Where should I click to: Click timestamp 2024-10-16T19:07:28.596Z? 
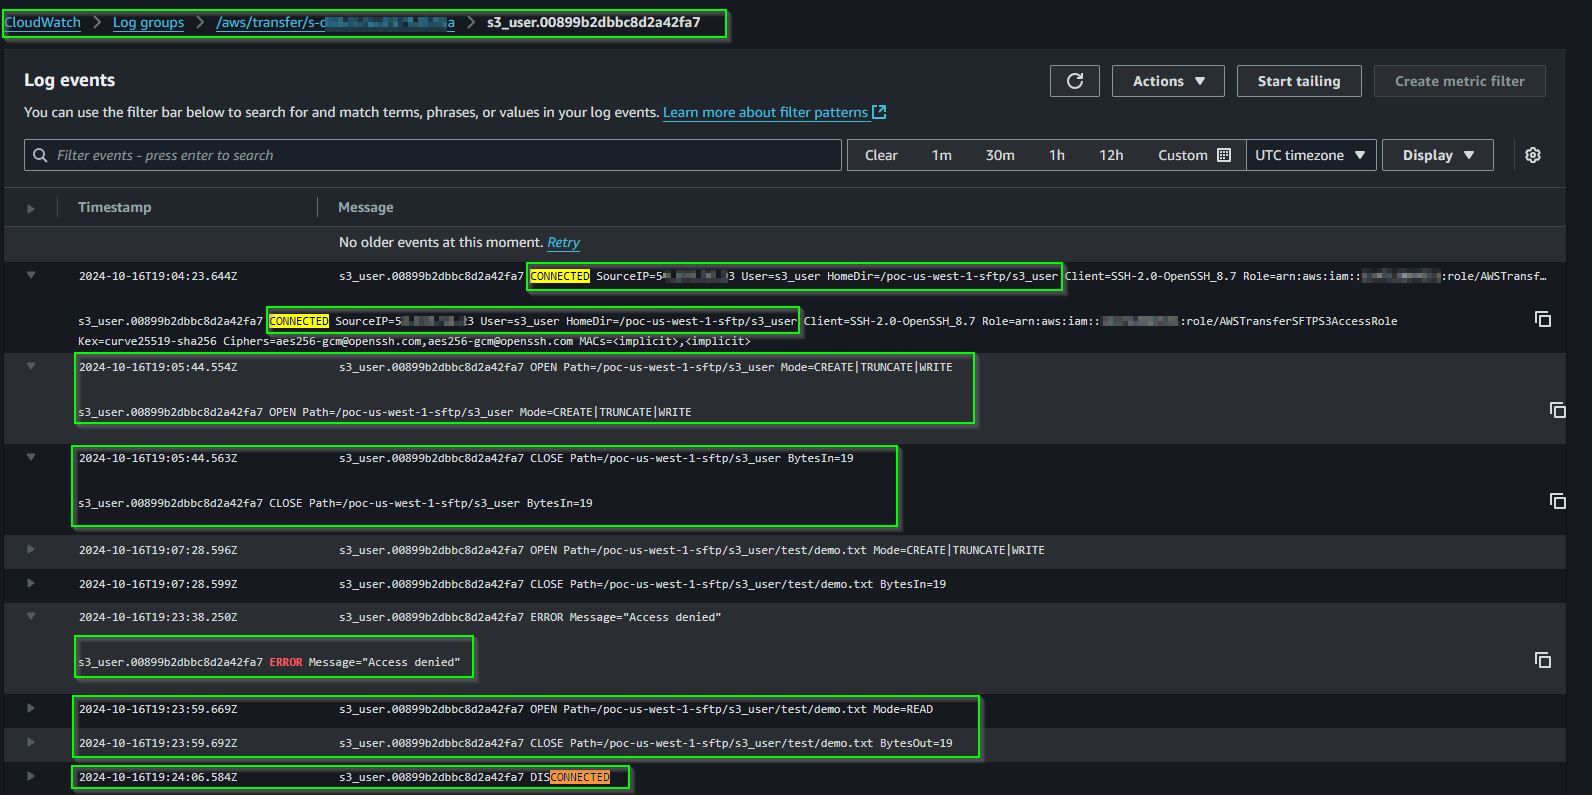(158, 550)
